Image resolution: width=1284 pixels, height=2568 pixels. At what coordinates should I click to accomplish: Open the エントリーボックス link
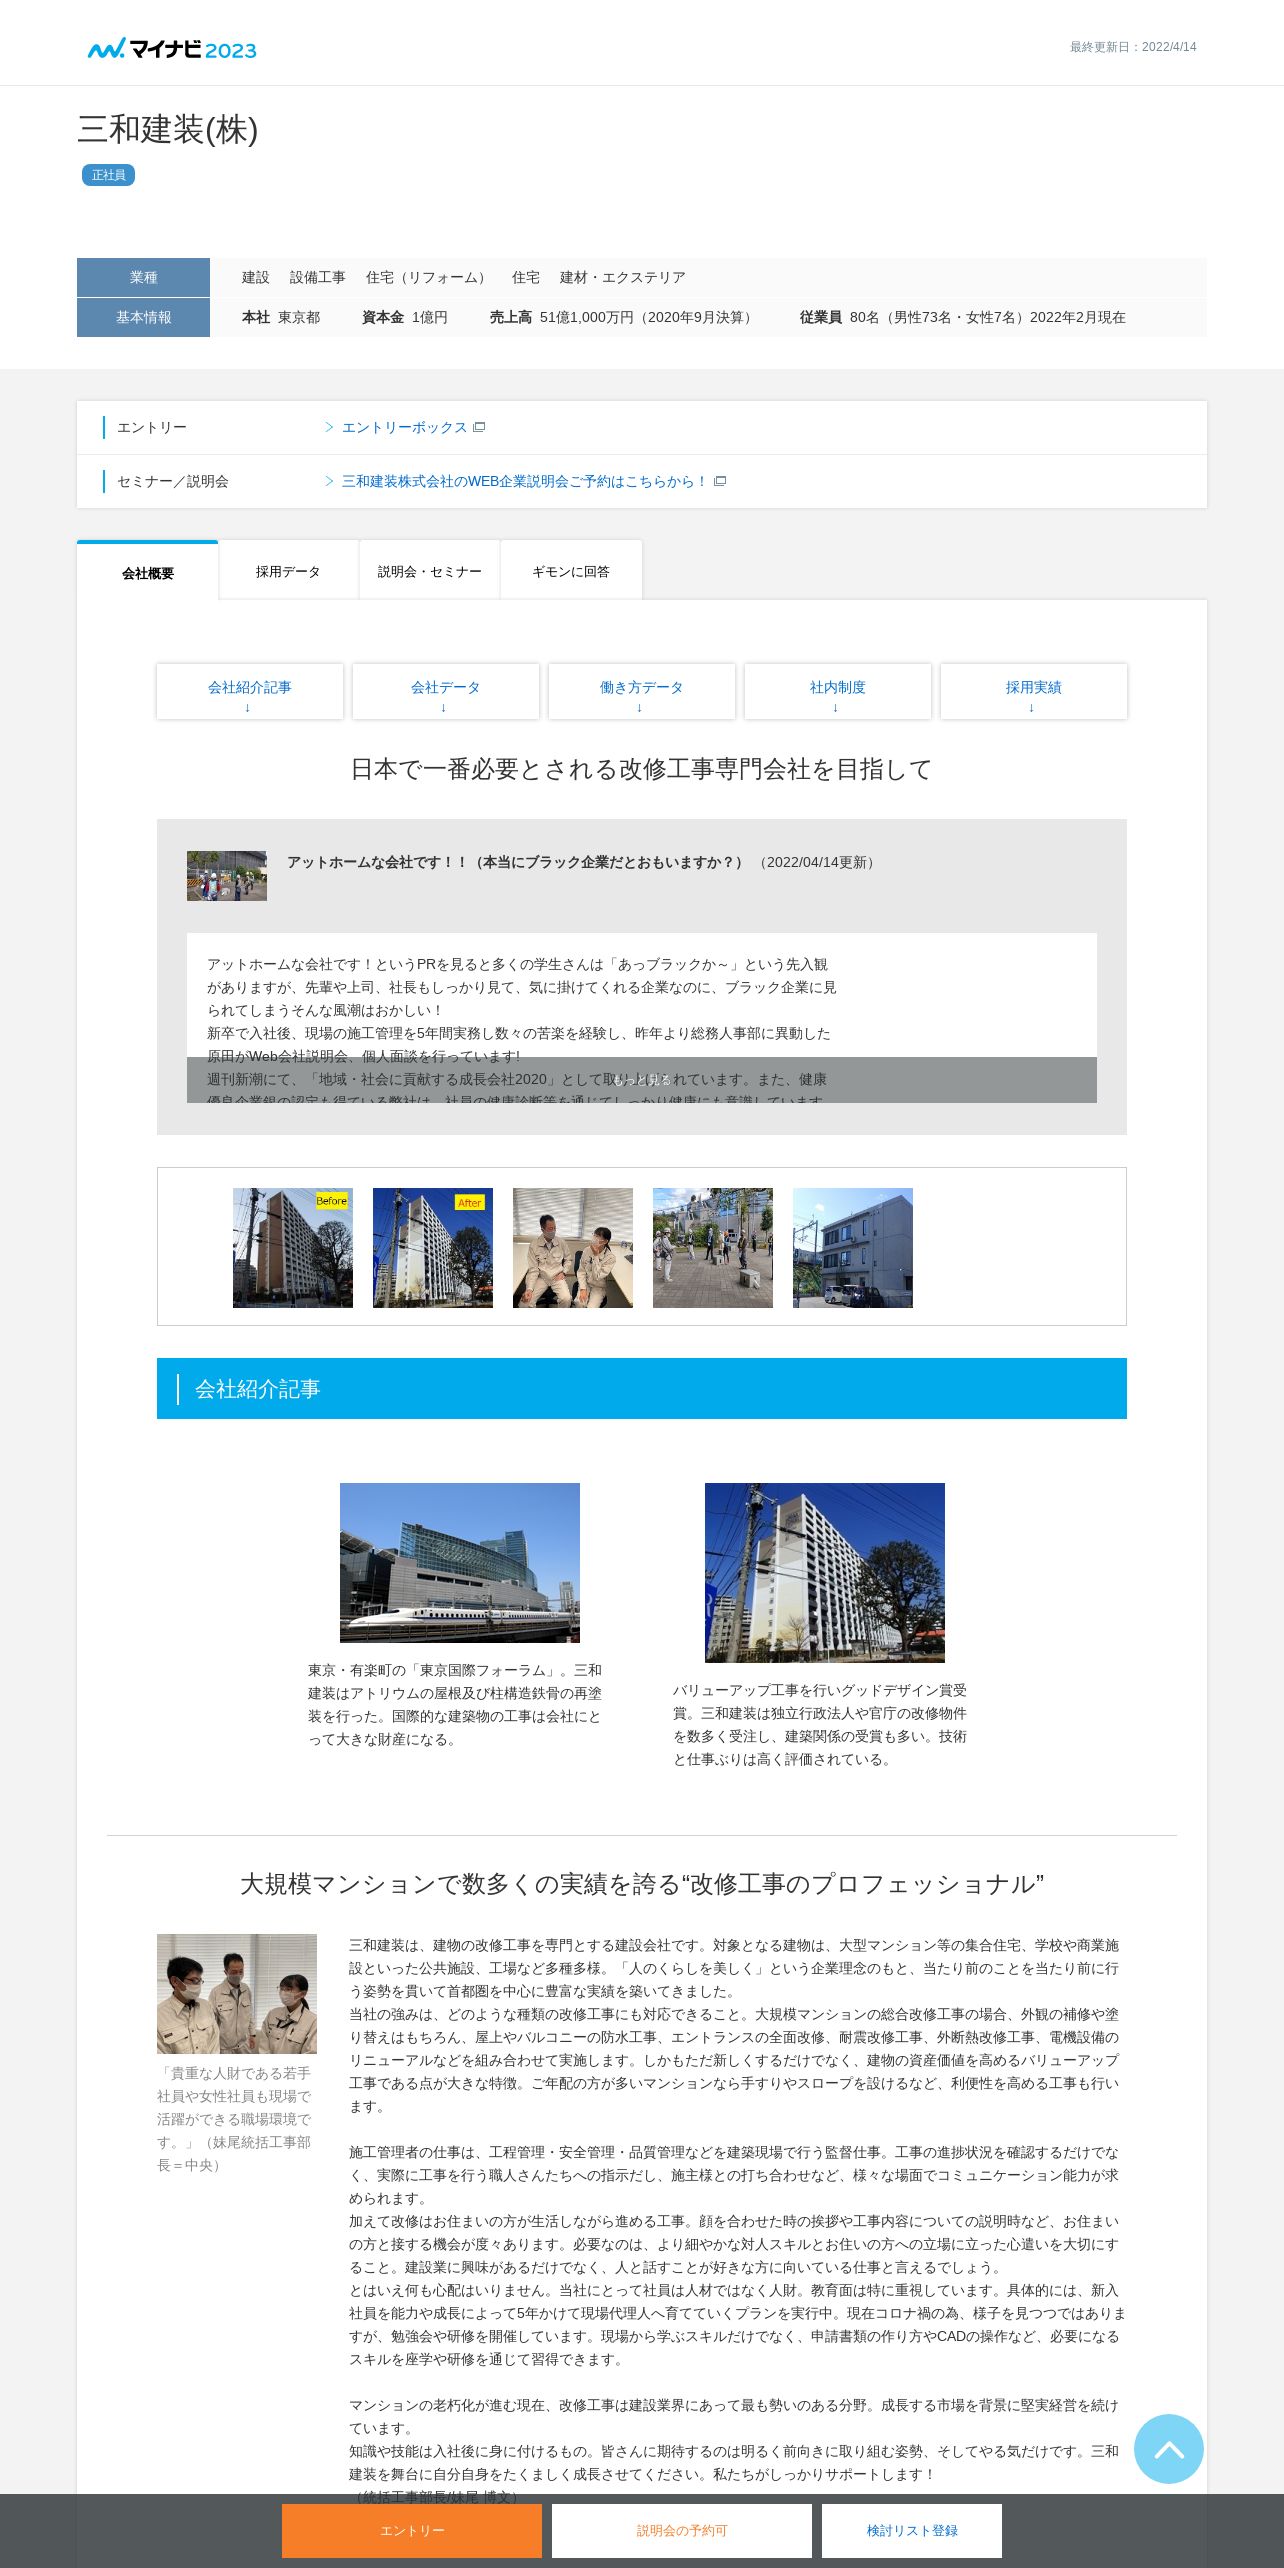(x=404, y=427)
